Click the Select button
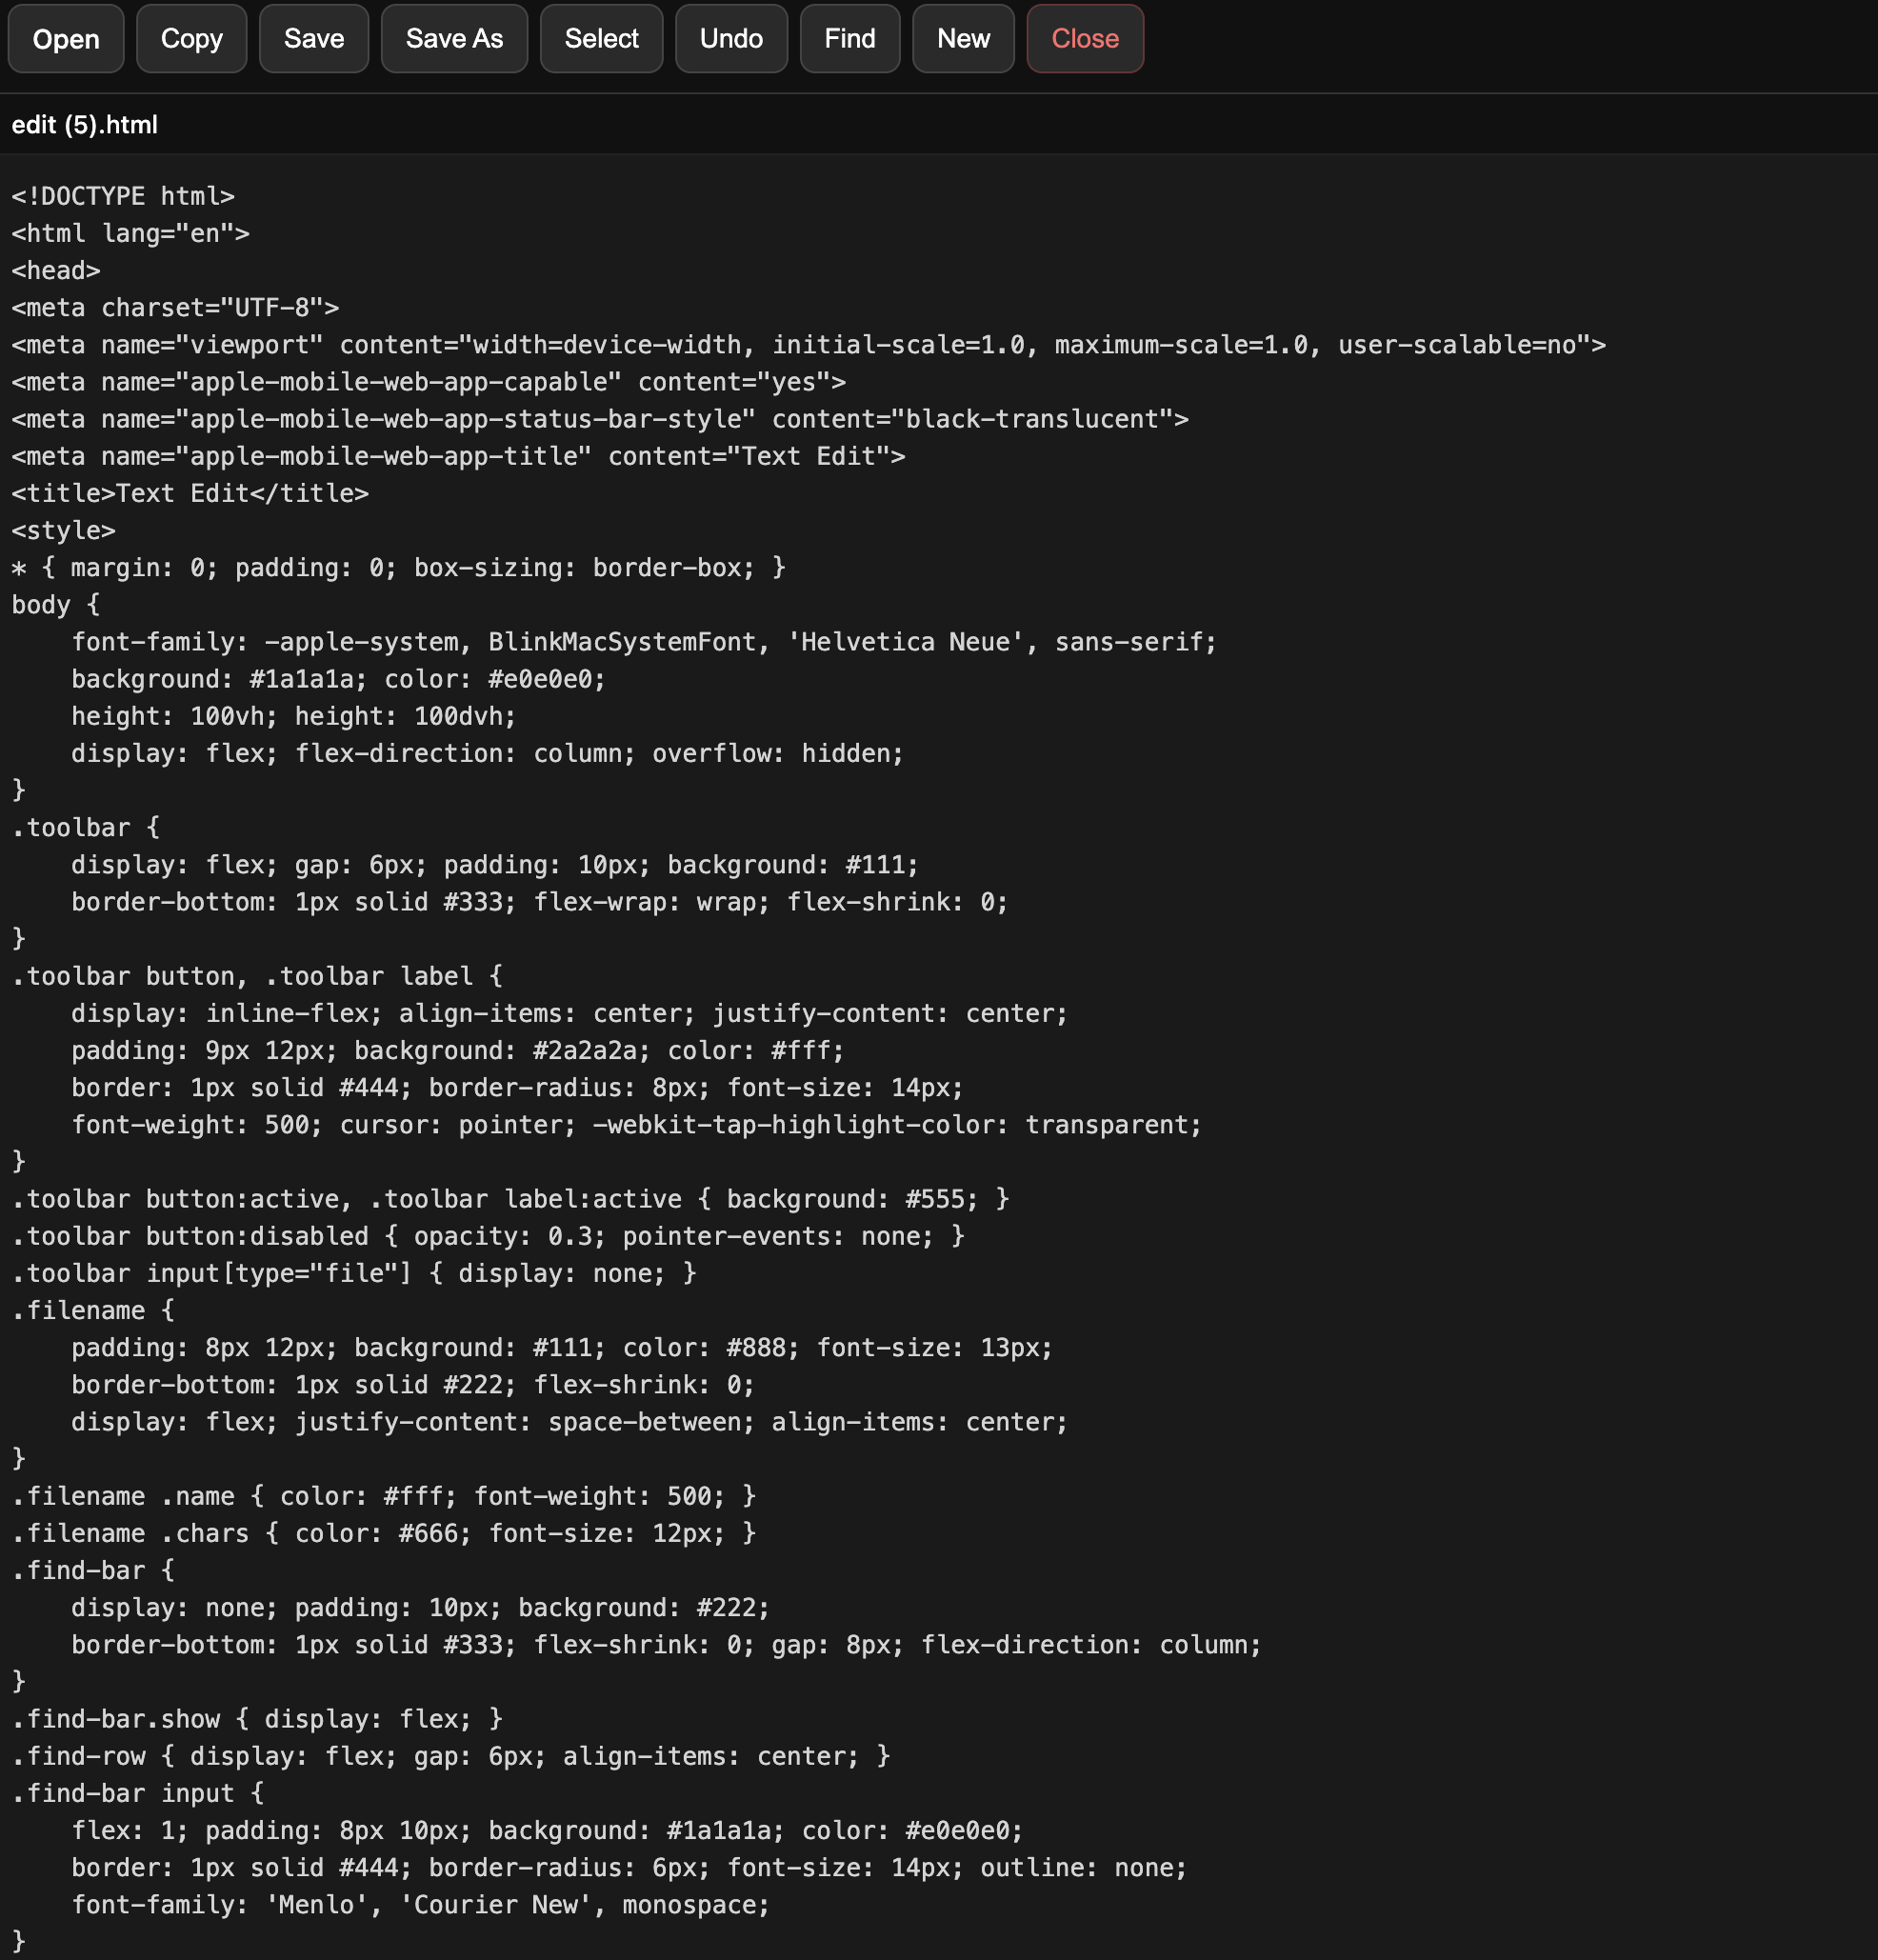The height and width of the screenshot is (1960, 1878). [x=601, y=39]
